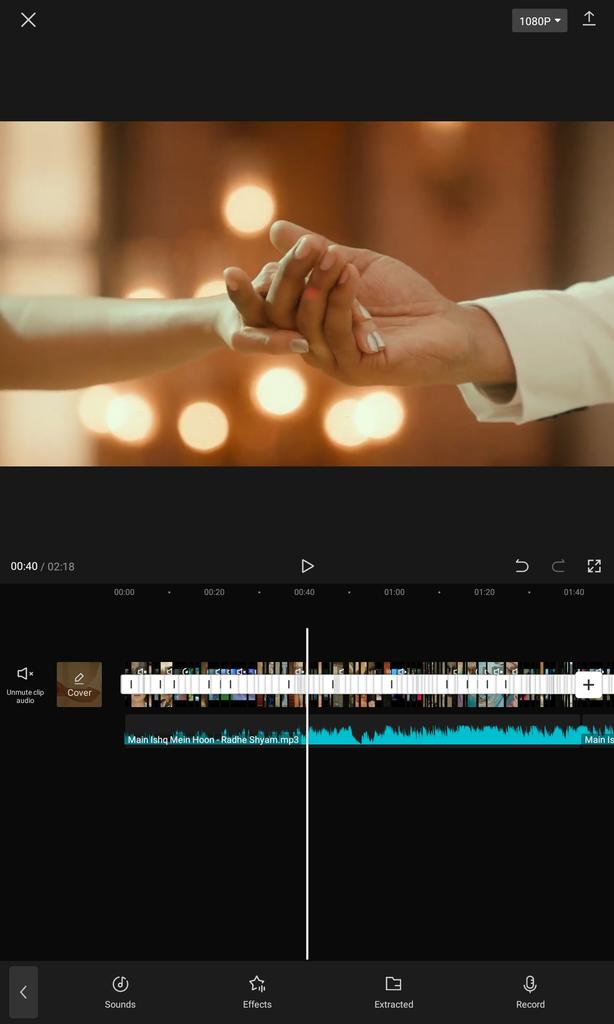Start a voiceover with Record
The width and height of the screenshot is (614, 1024).
pyautogui.click(x=530, y=992)
